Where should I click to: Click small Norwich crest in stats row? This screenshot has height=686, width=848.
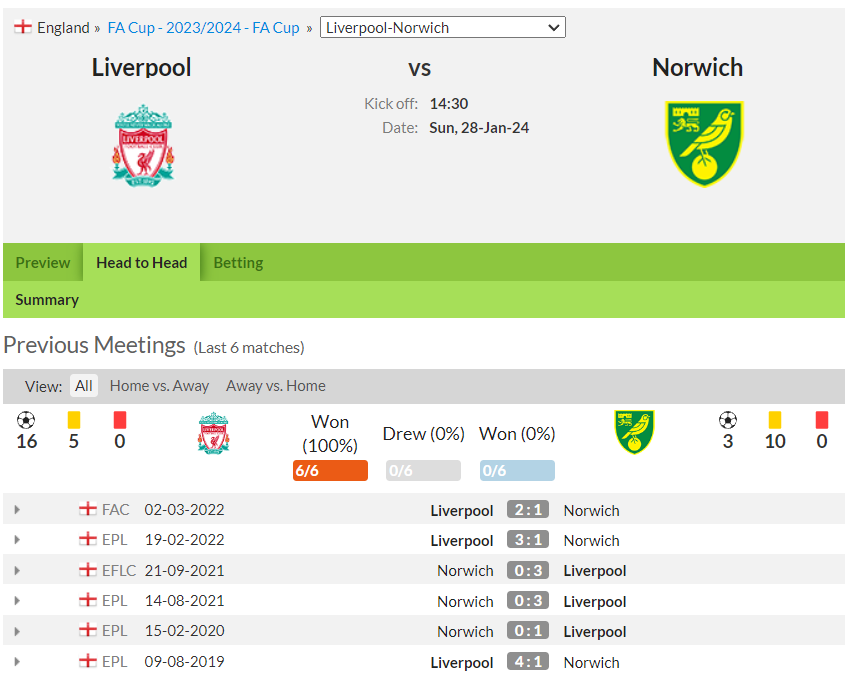click(x=634, y=432)
